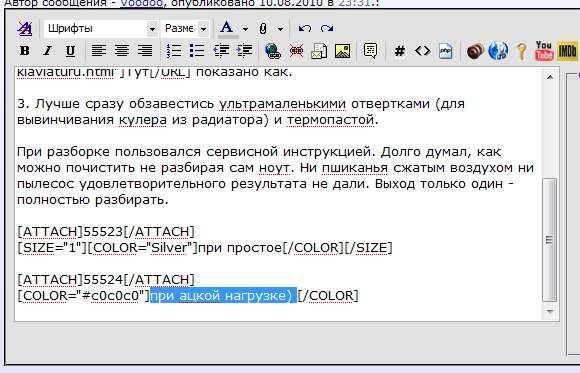
Task: Undo the last edit
Action: tap(304, 28)
